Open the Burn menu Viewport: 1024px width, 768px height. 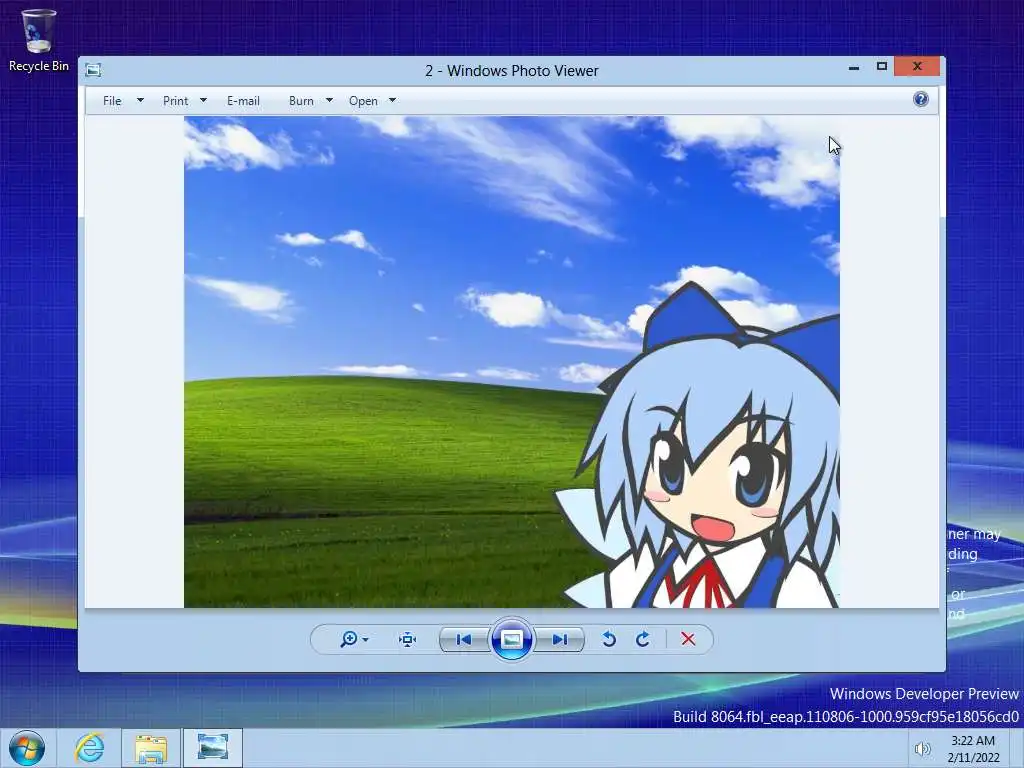[301, 101]
